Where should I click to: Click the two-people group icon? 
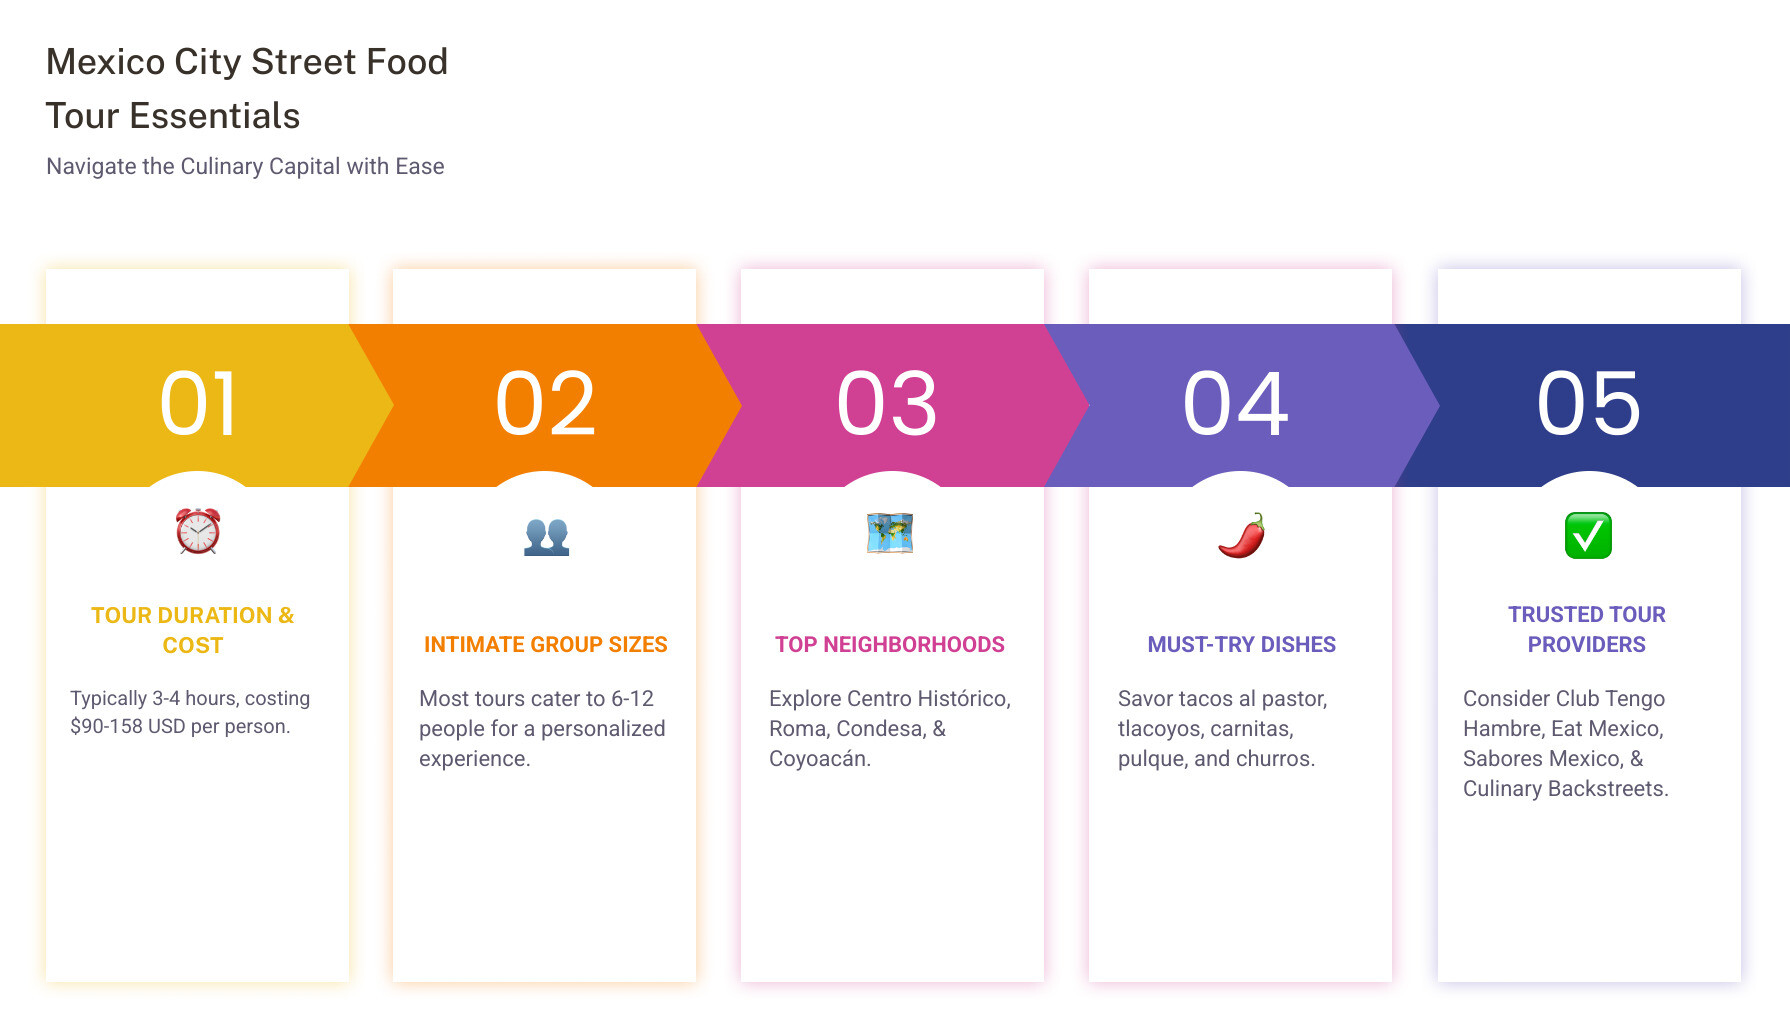tap(546, 536)
